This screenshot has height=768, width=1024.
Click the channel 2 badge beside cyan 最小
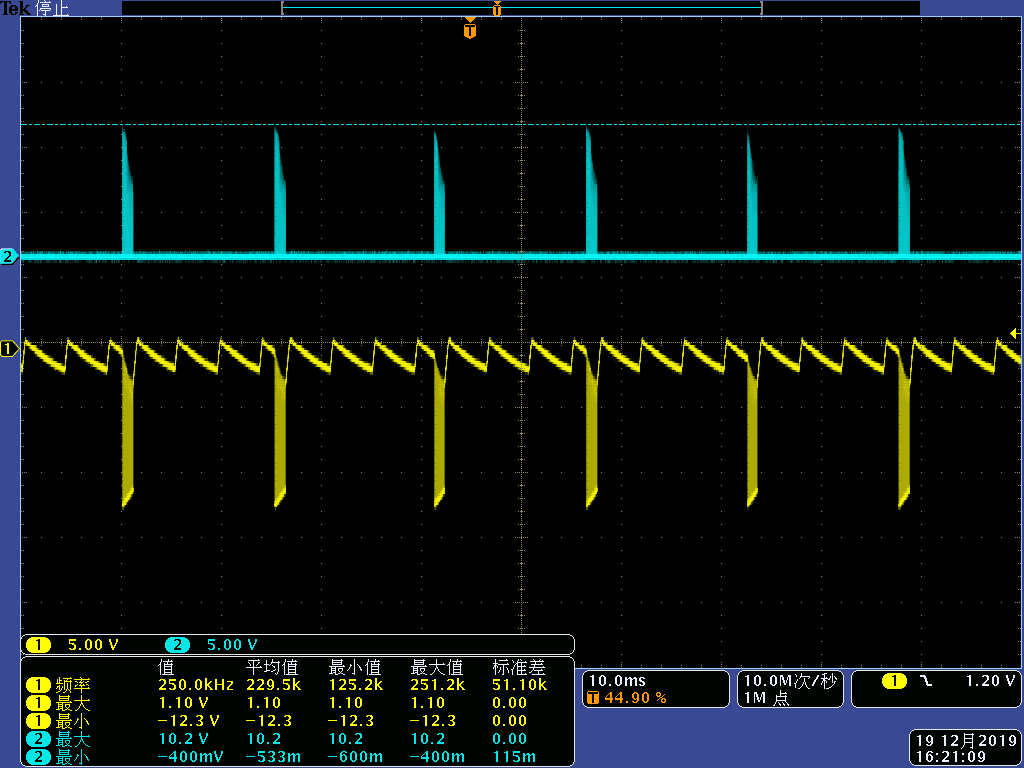pyautogui.click(x=38, y=758)
